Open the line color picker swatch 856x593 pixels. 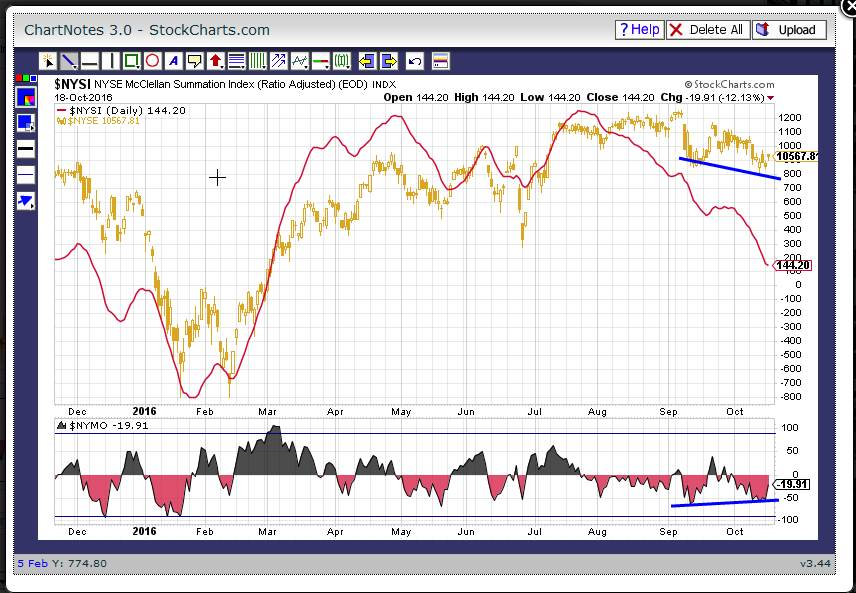click(x=26, y=97)
